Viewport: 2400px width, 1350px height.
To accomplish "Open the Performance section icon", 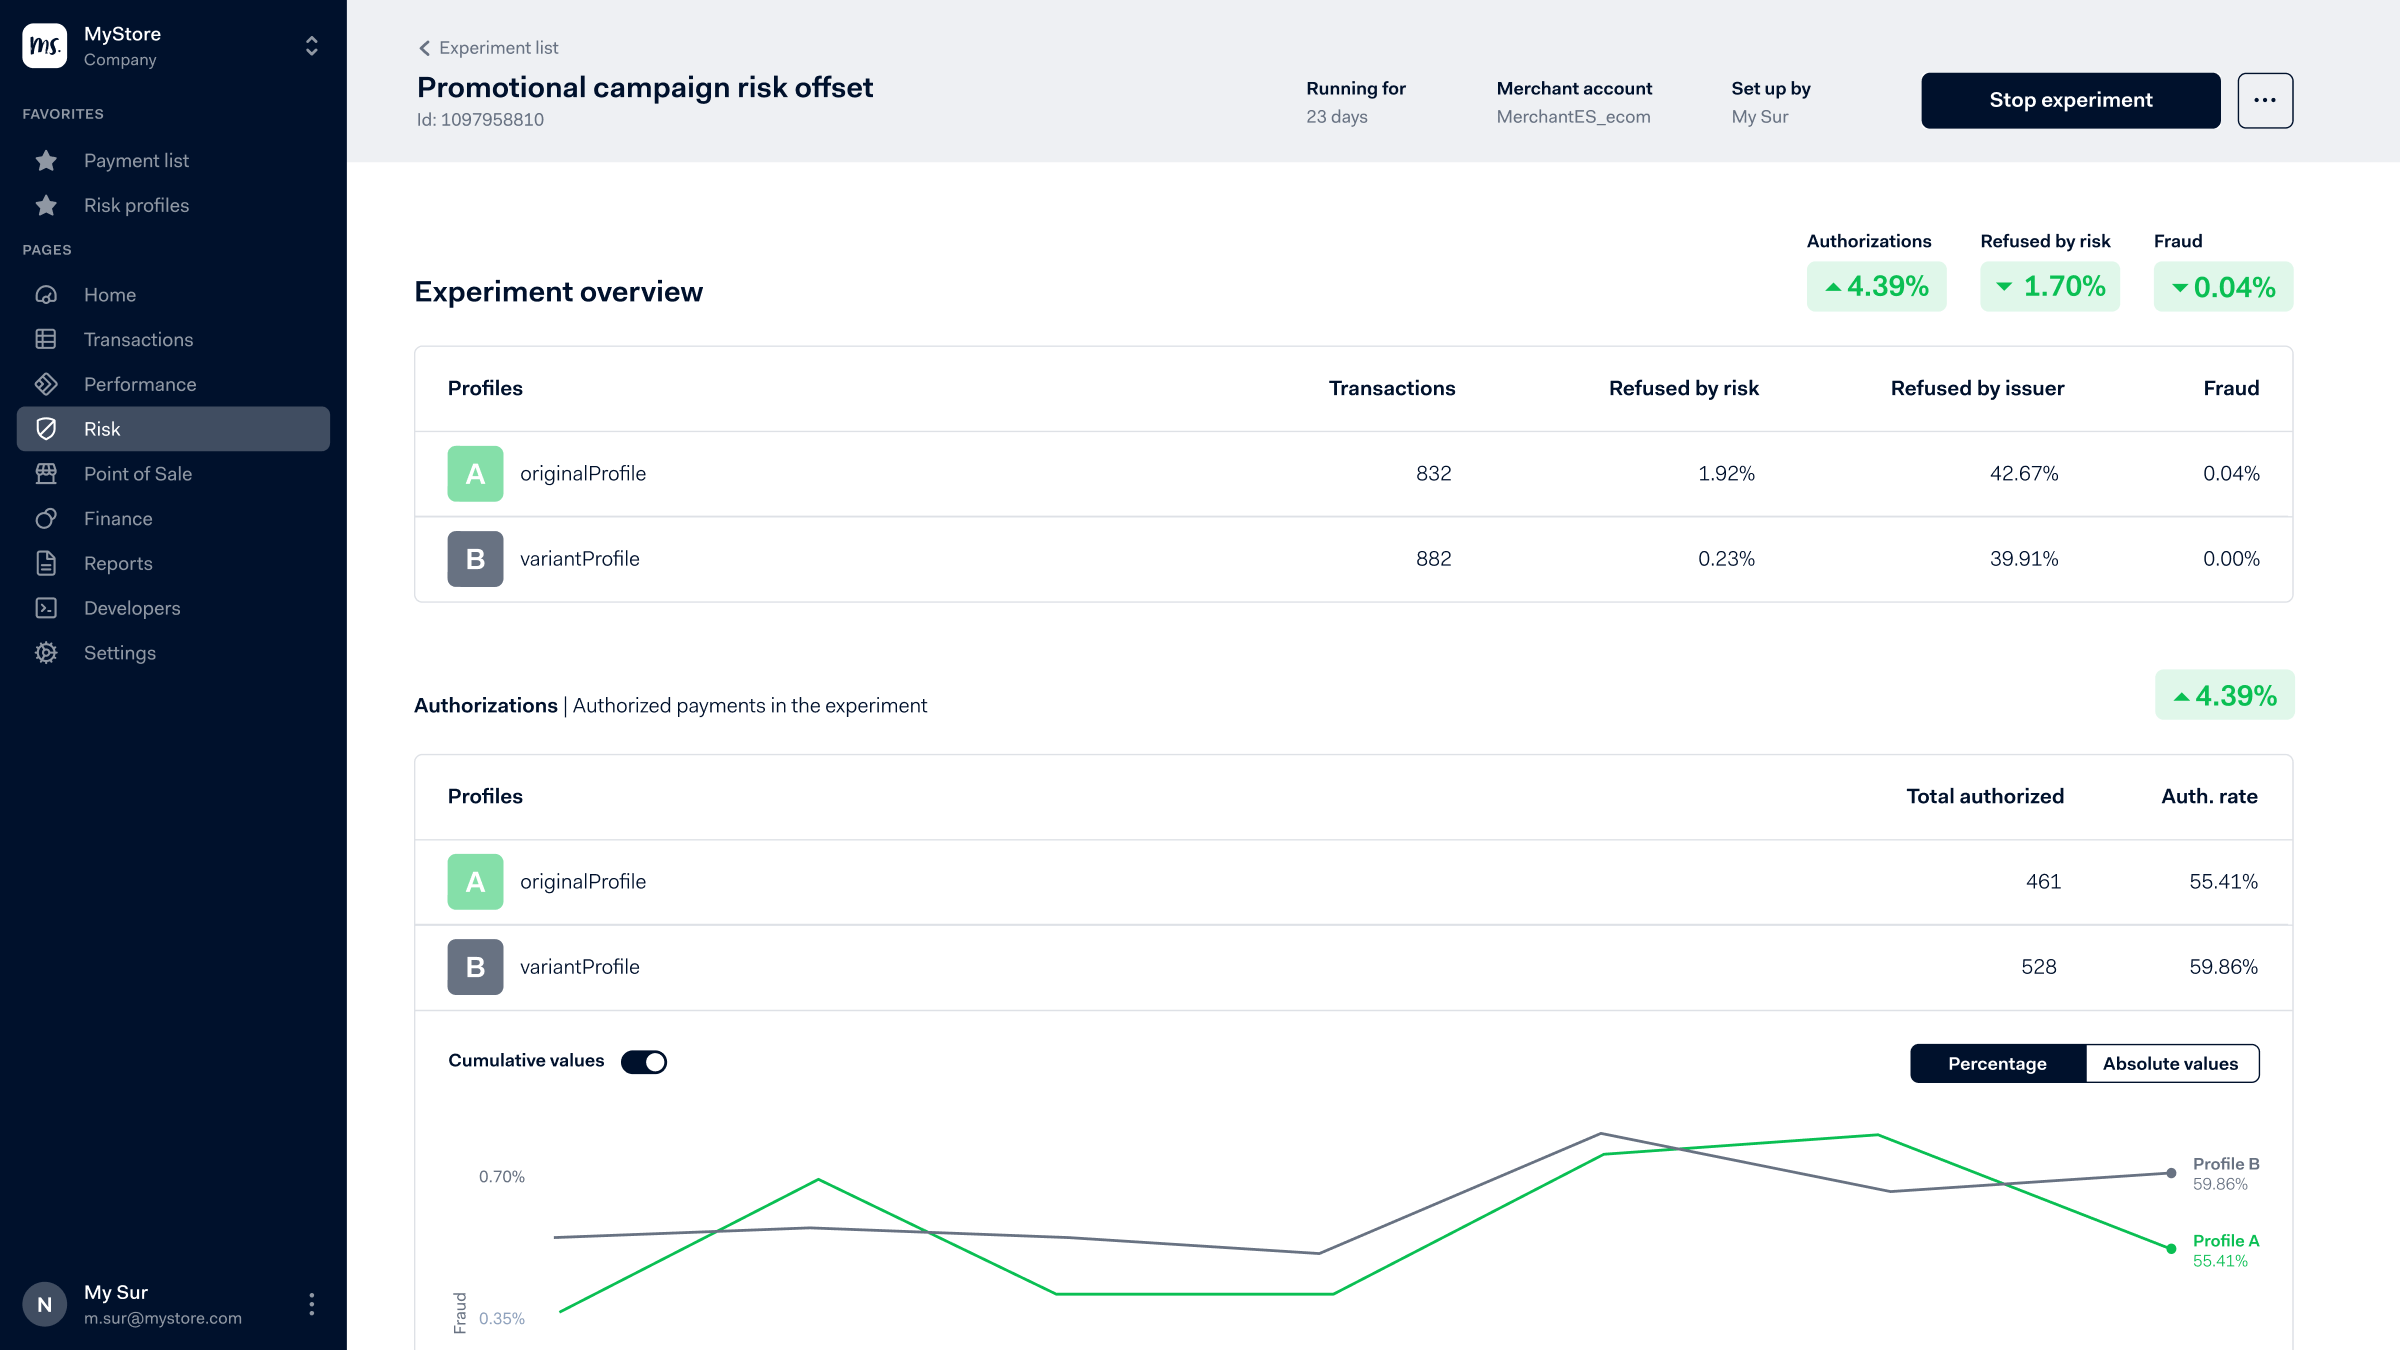I will click(x=46, y=384).
